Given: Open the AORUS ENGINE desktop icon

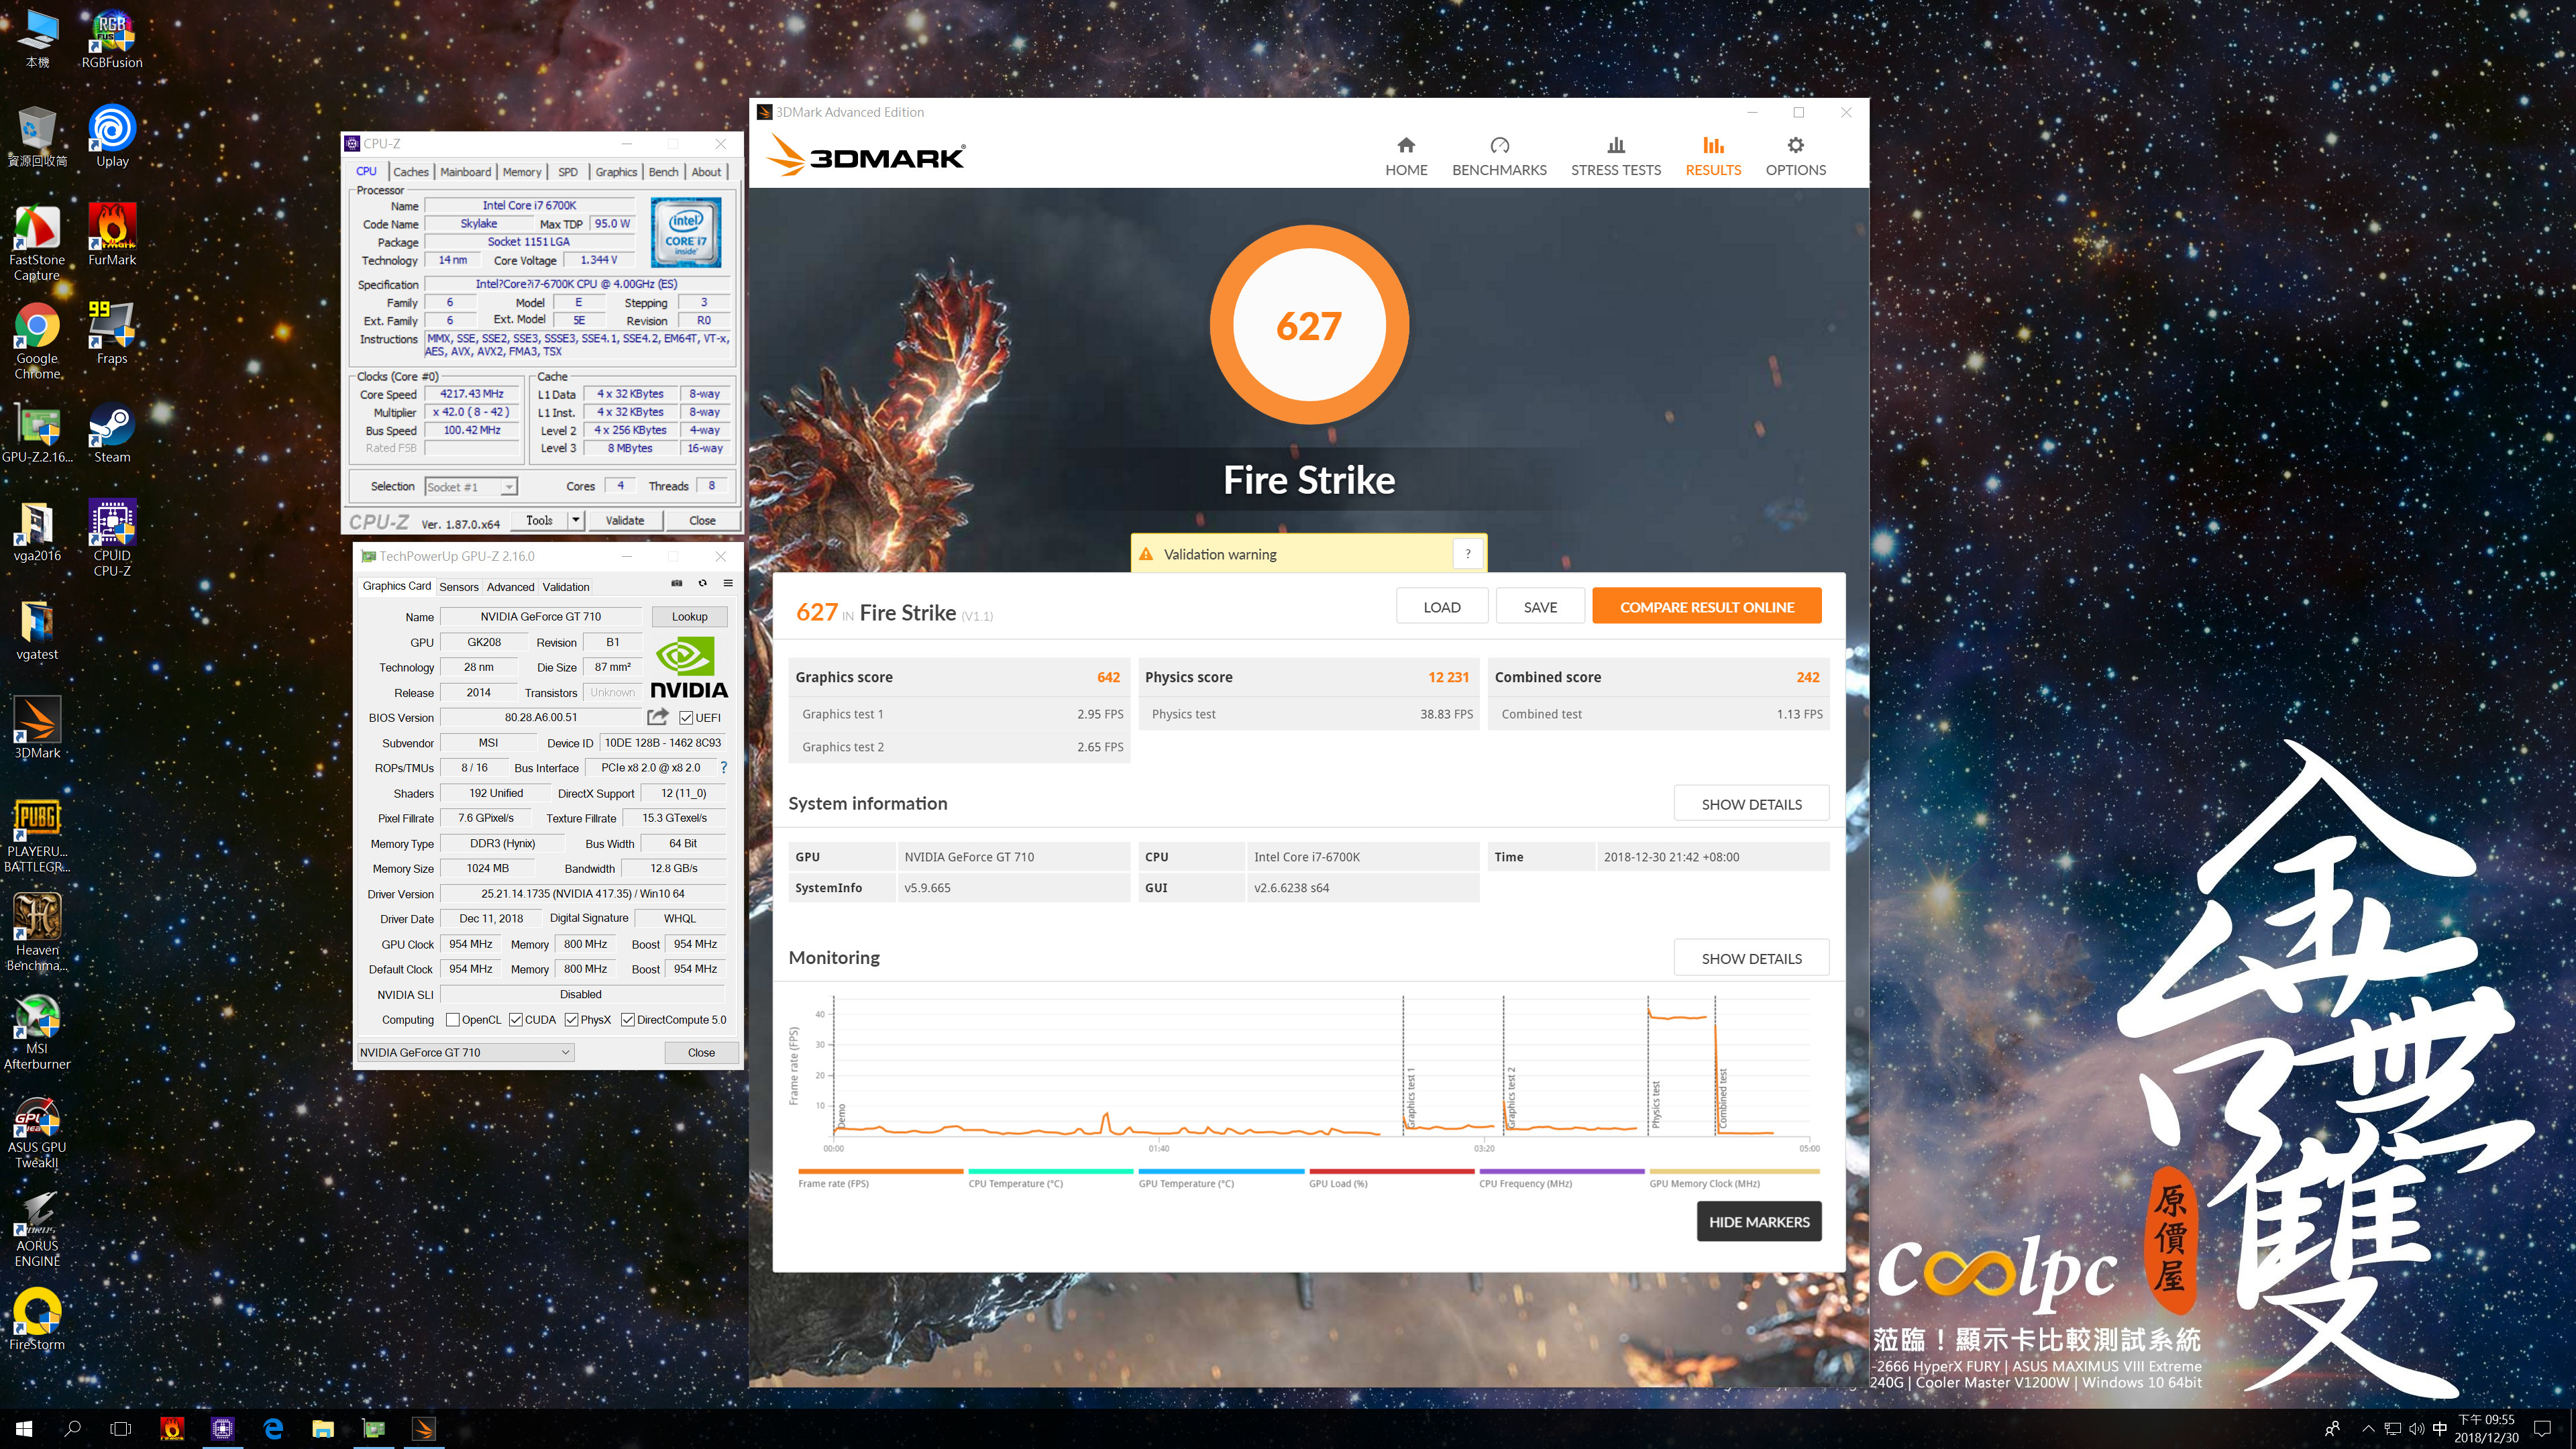Looking at the screenshot, I should click(37, 1229).
